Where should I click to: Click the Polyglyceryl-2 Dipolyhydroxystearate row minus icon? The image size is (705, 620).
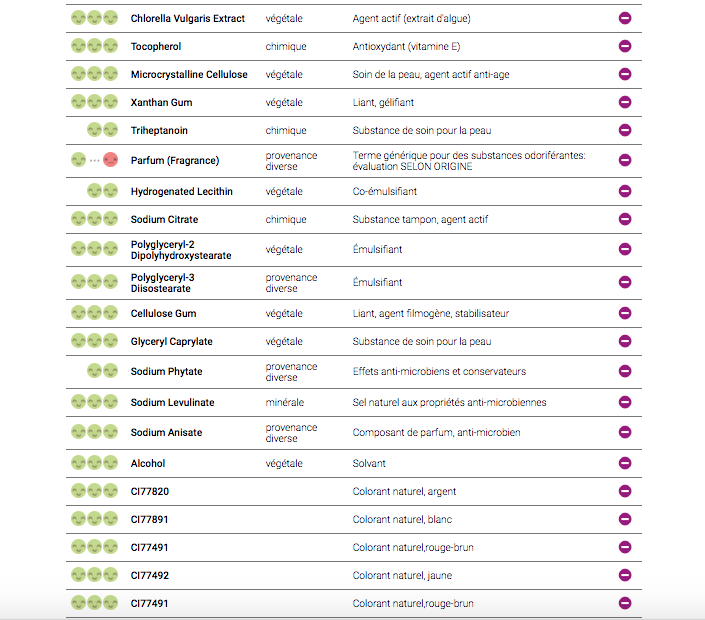pos(625,249)
